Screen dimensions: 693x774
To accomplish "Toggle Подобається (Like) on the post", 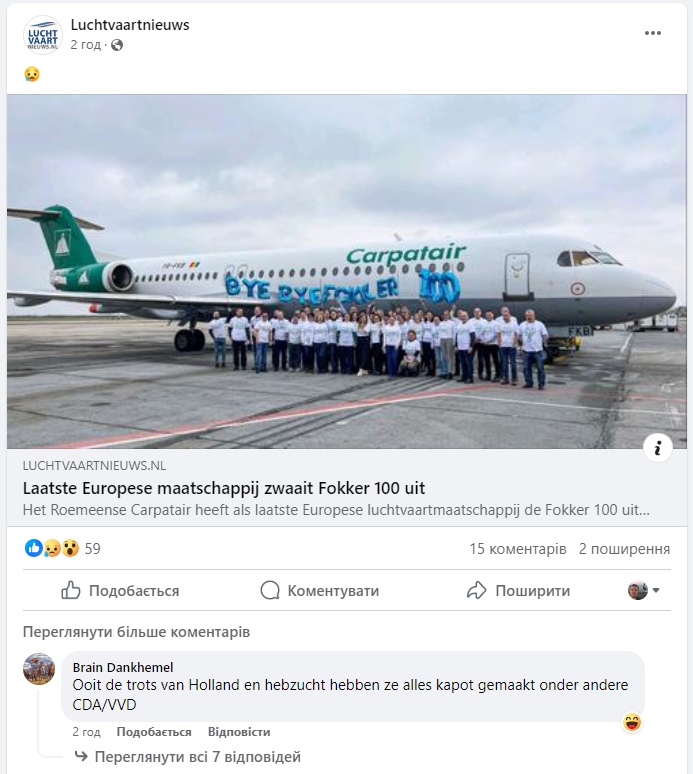I will 120,590.
